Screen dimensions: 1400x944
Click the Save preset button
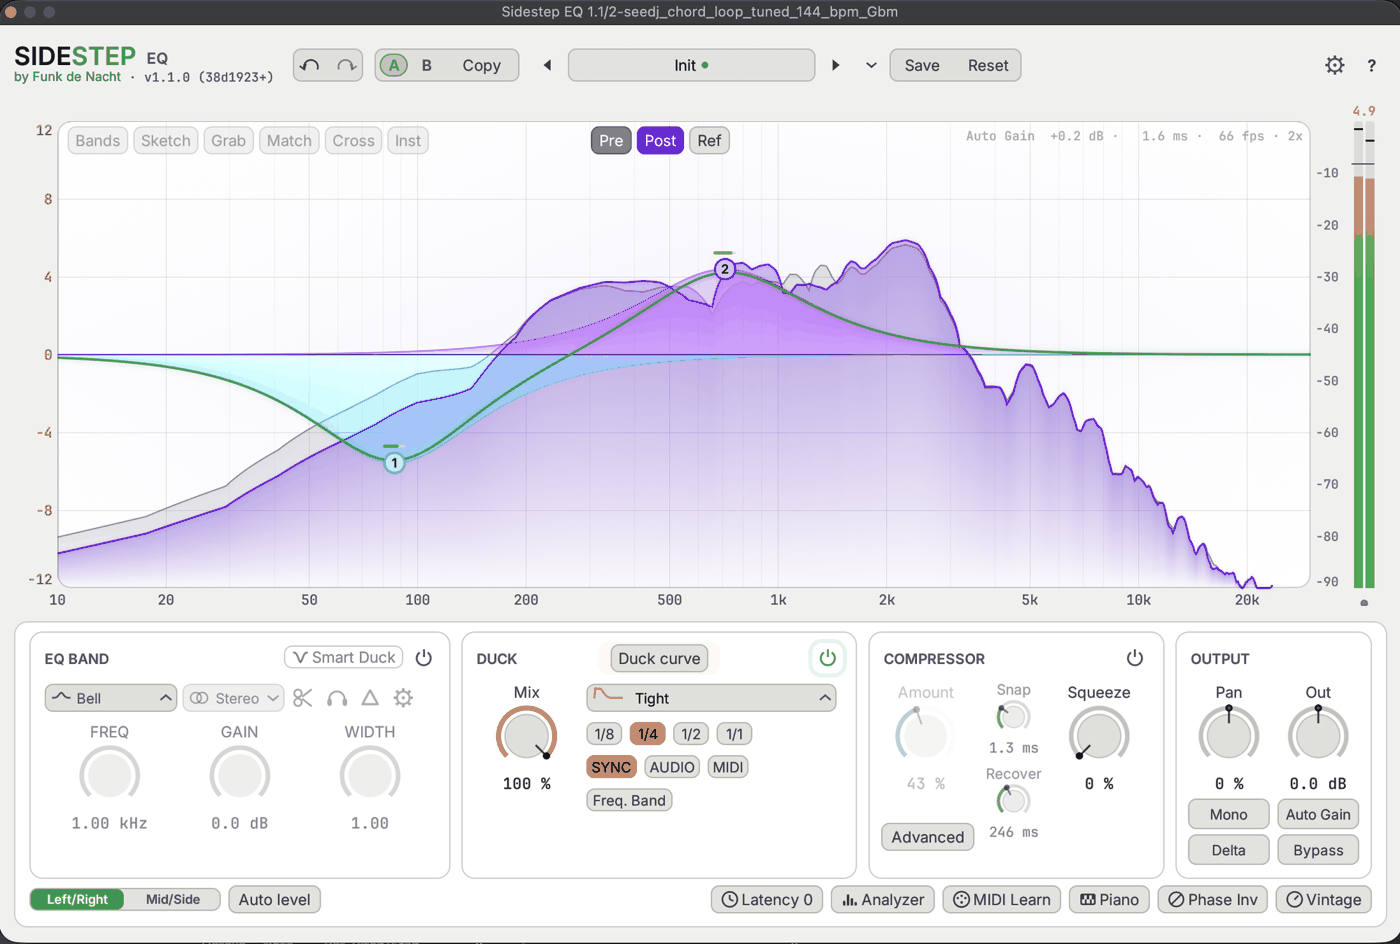[922, 65]
